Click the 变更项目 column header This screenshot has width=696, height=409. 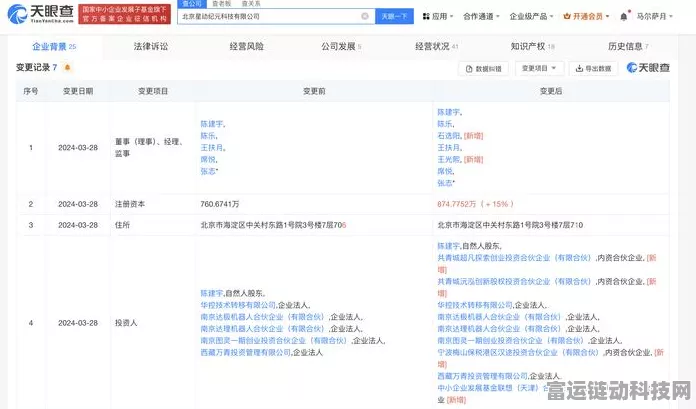click(153, 91)
